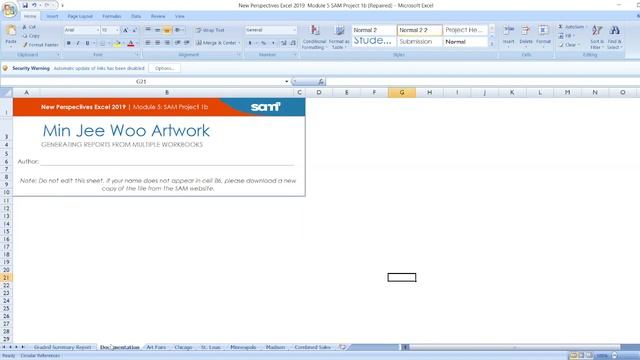Toggle top align

[x=148, y=30]
